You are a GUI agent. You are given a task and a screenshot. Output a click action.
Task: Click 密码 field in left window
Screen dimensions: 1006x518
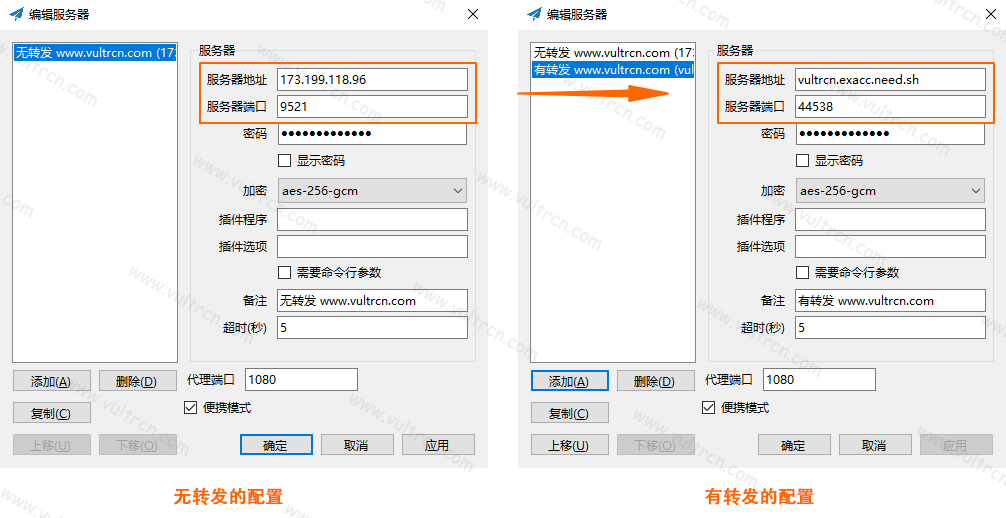(x=372, y=134)
